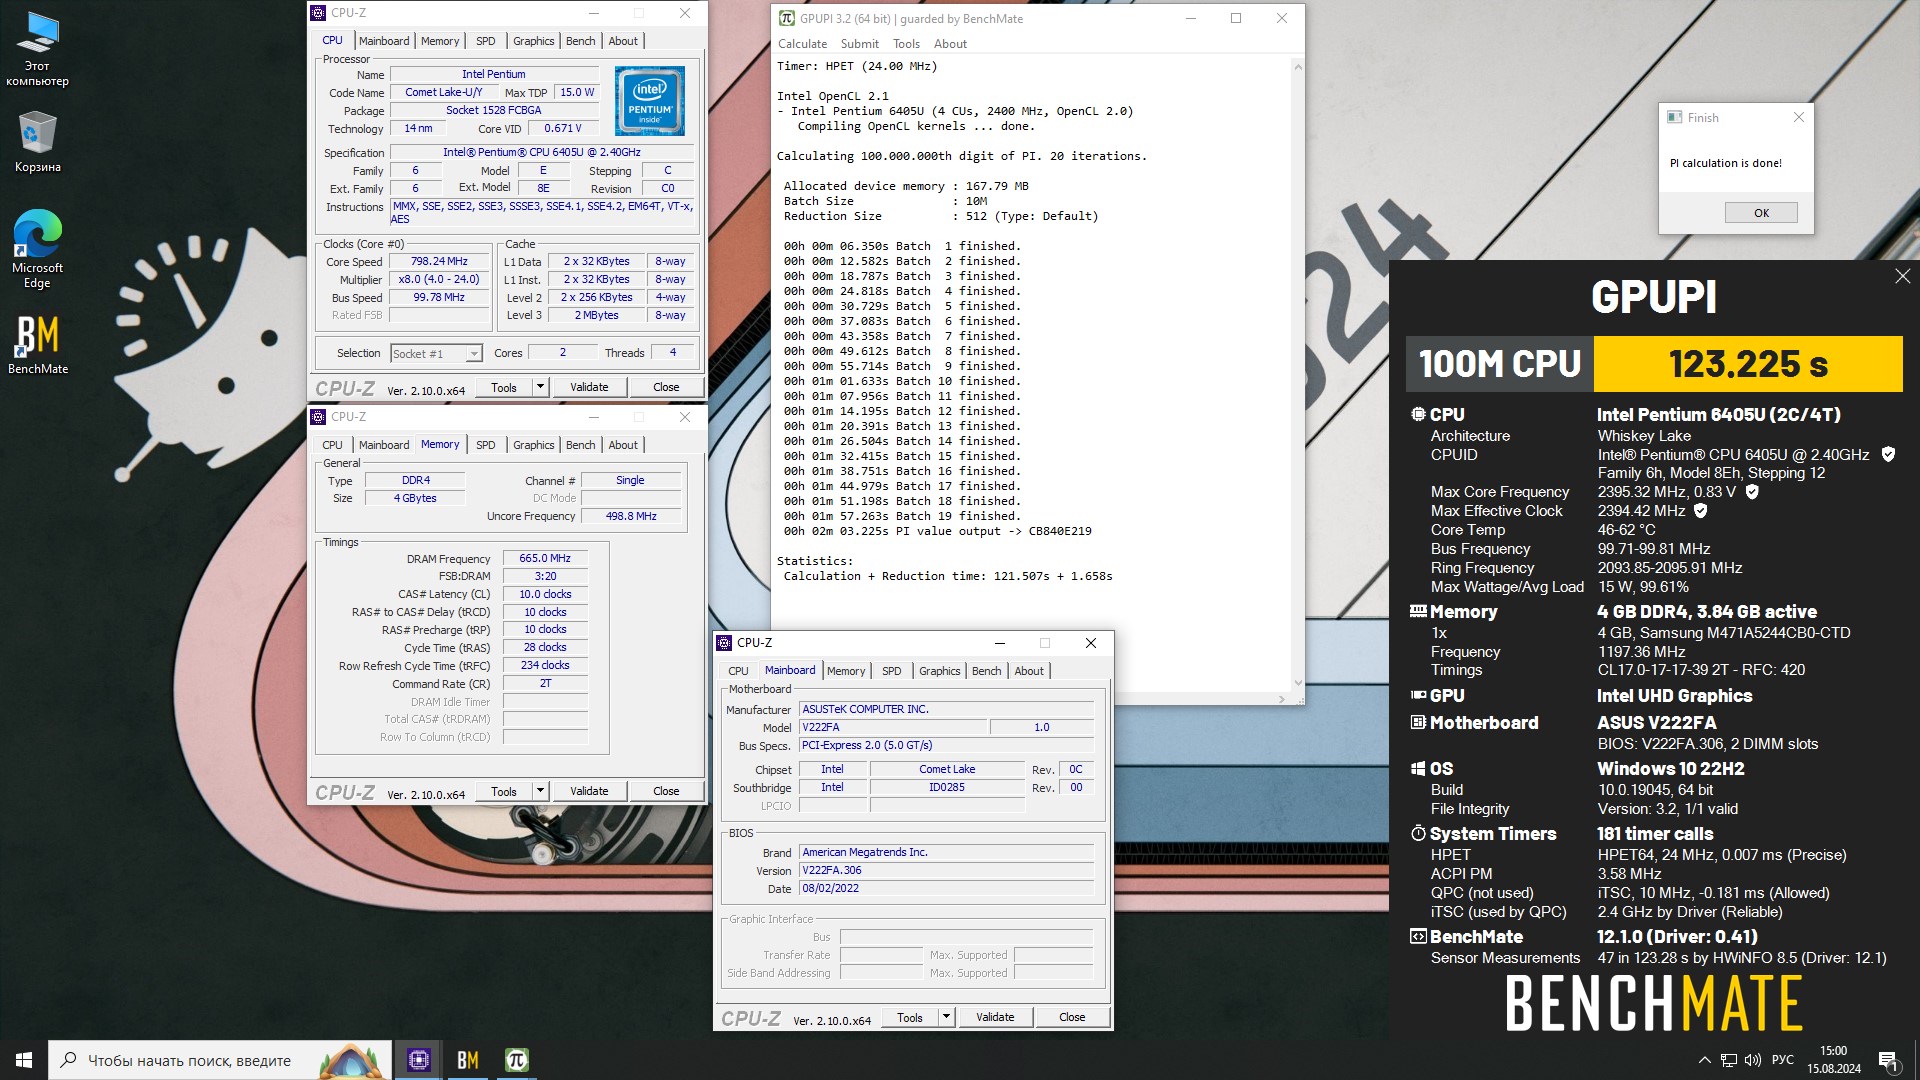Click the 'Windows 10 22H2' OS entry
This screenshot has width=1920, height=1080.
click(x=1671, y=768)
